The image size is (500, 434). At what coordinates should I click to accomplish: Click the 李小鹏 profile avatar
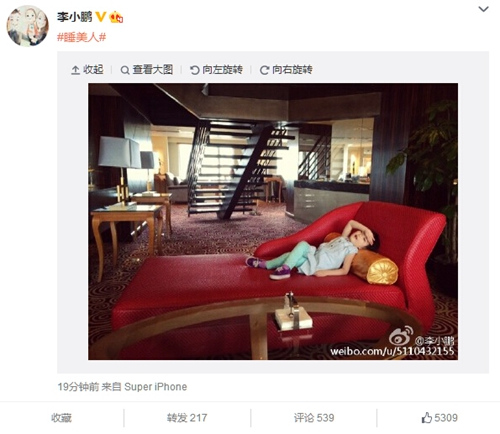coord(28,26)
